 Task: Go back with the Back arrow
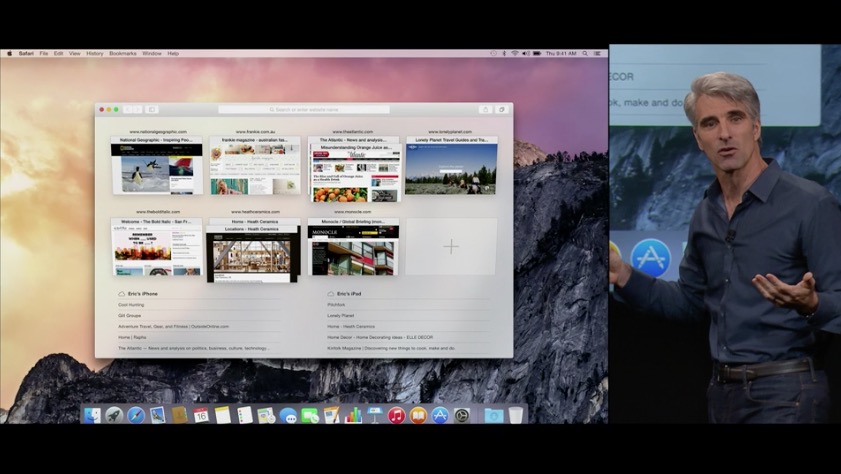[128, 109]
